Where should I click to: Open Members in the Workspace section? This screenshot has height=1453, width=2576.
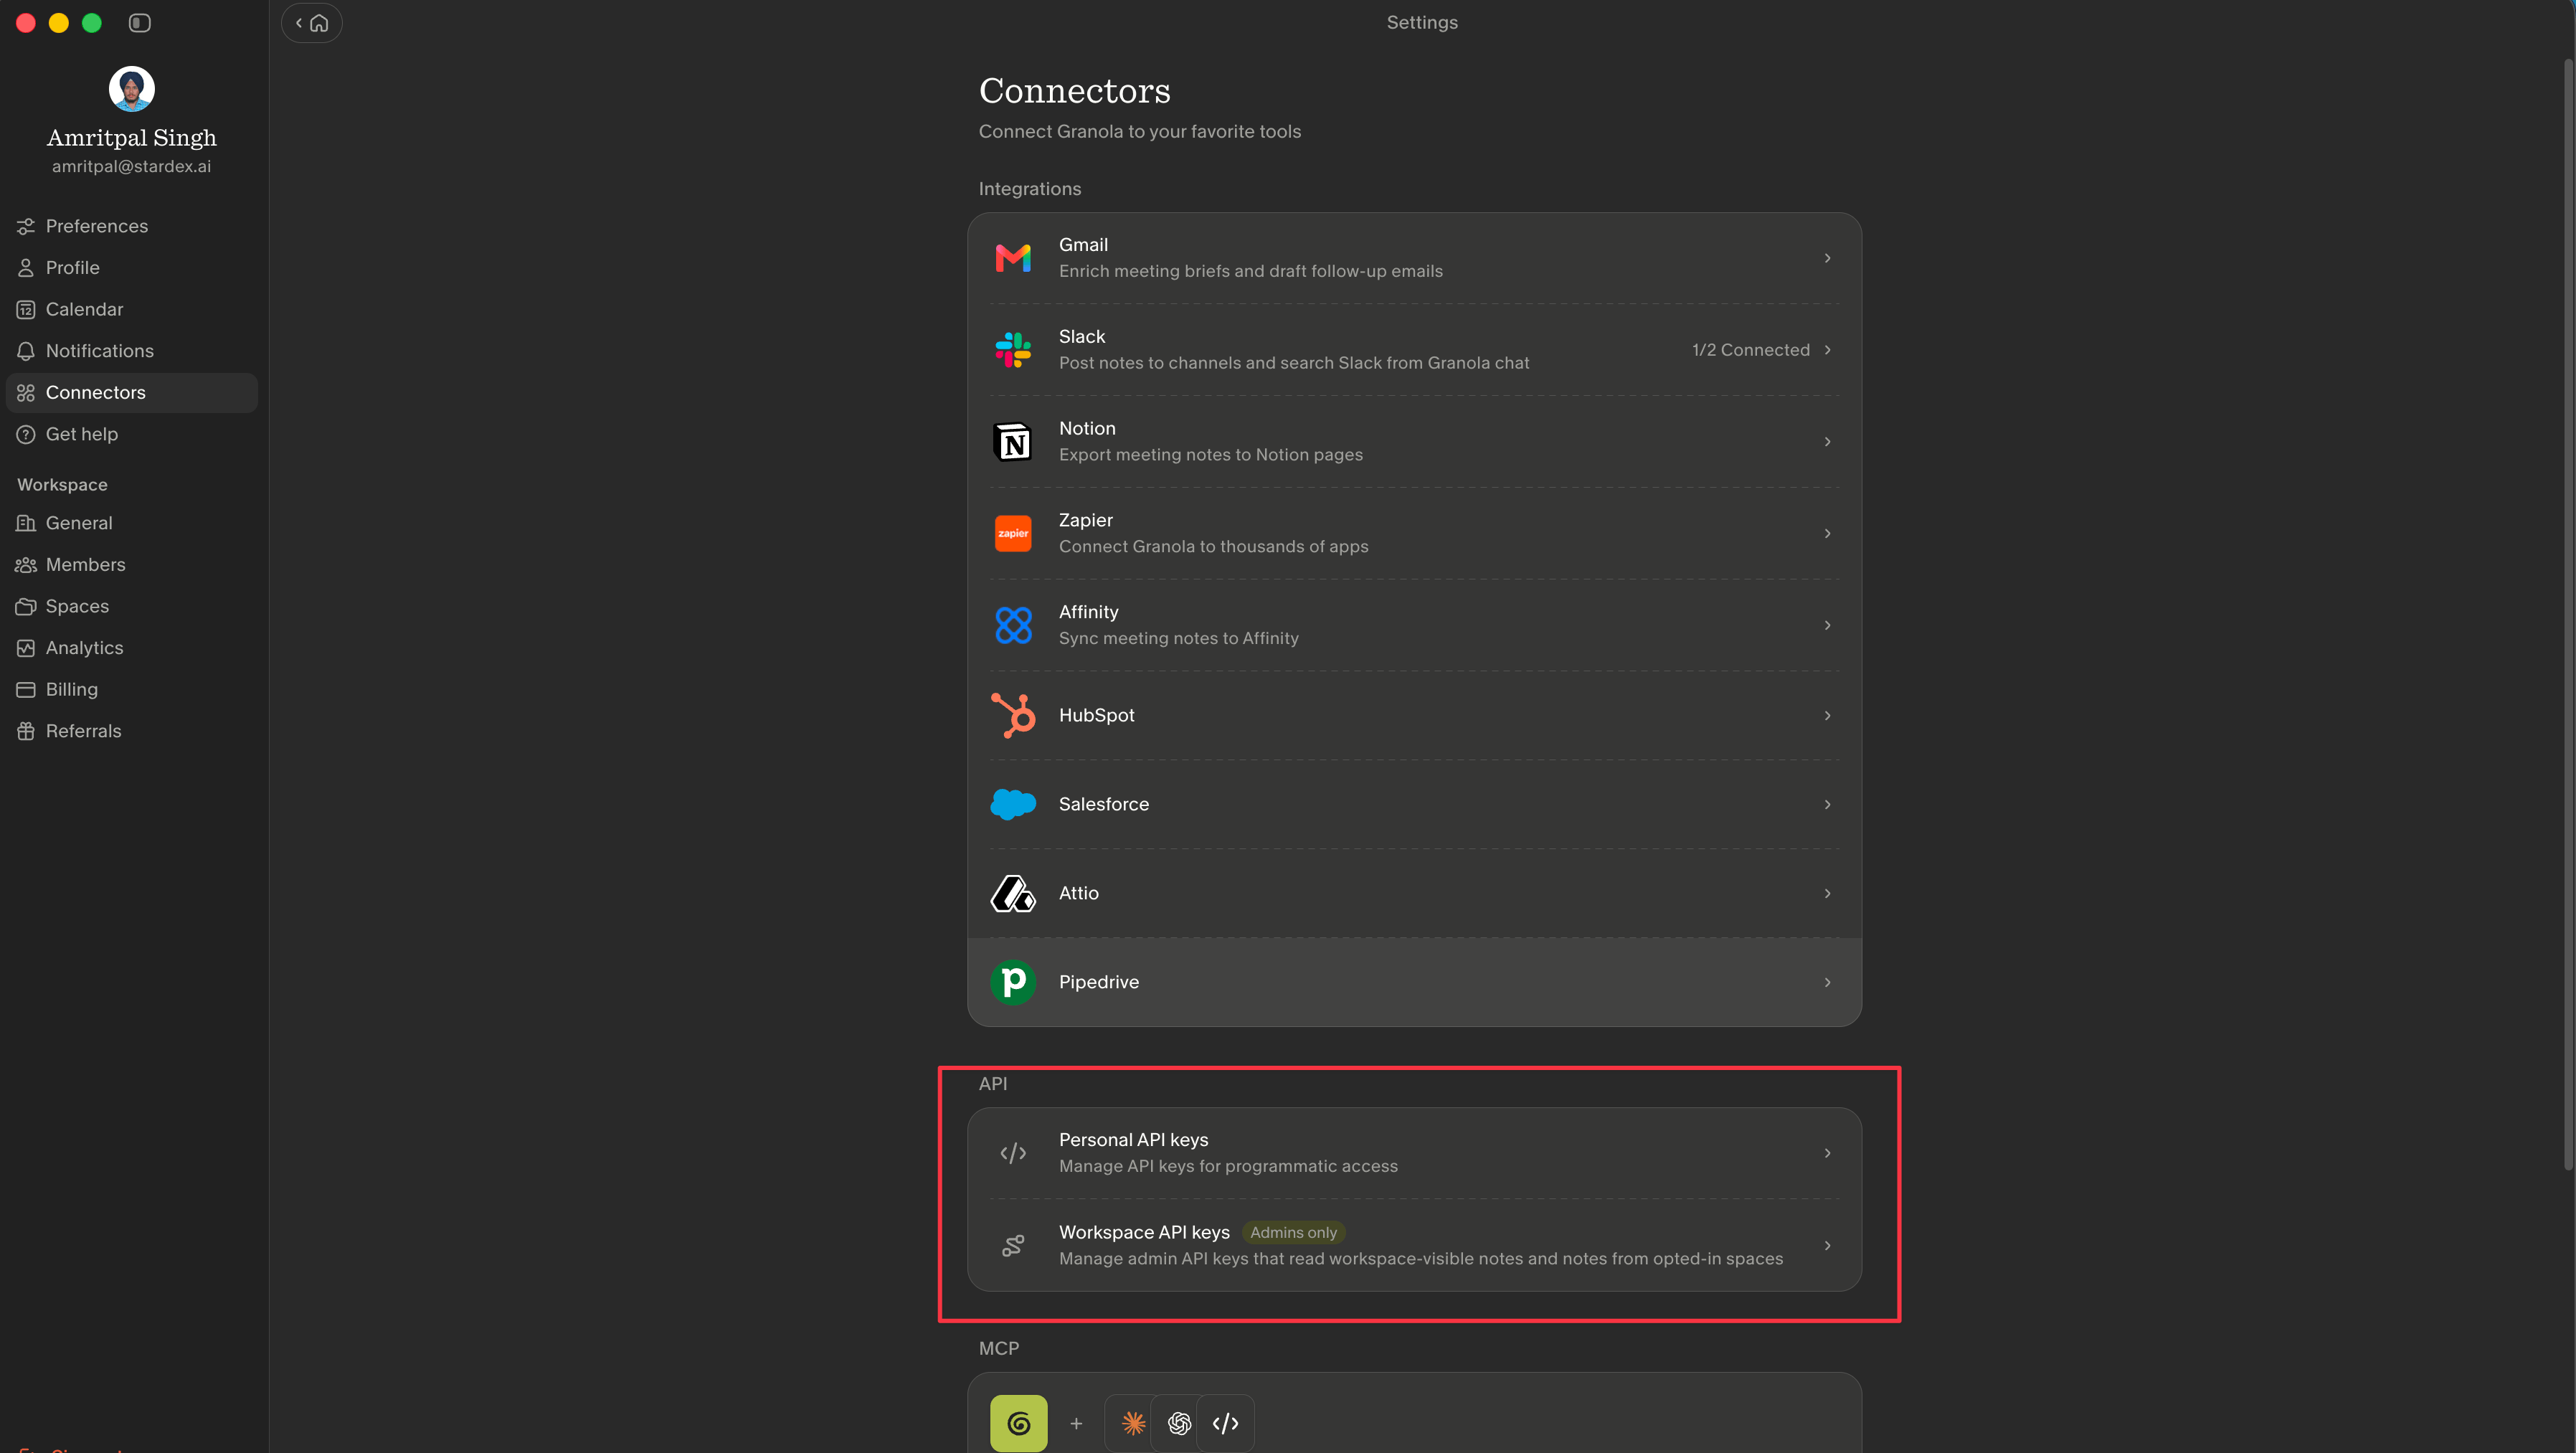132,565
